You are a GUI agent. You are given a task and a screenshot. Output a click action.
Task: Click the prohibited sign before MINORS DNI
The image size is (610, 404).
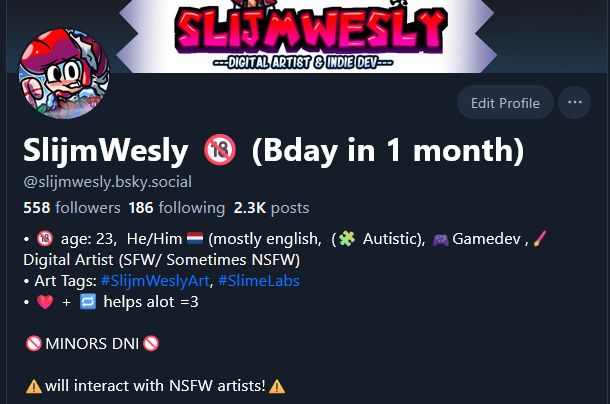pos(33,344)
